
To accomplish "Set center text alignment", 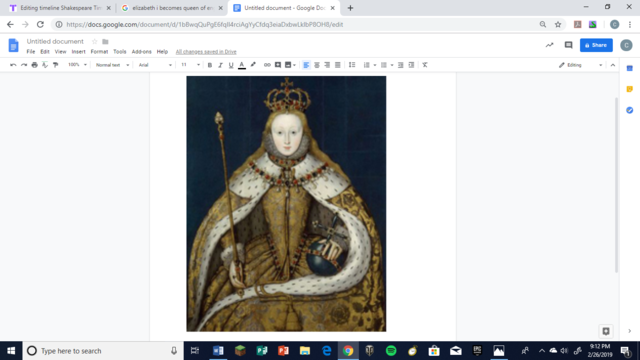I will [317, 65].
